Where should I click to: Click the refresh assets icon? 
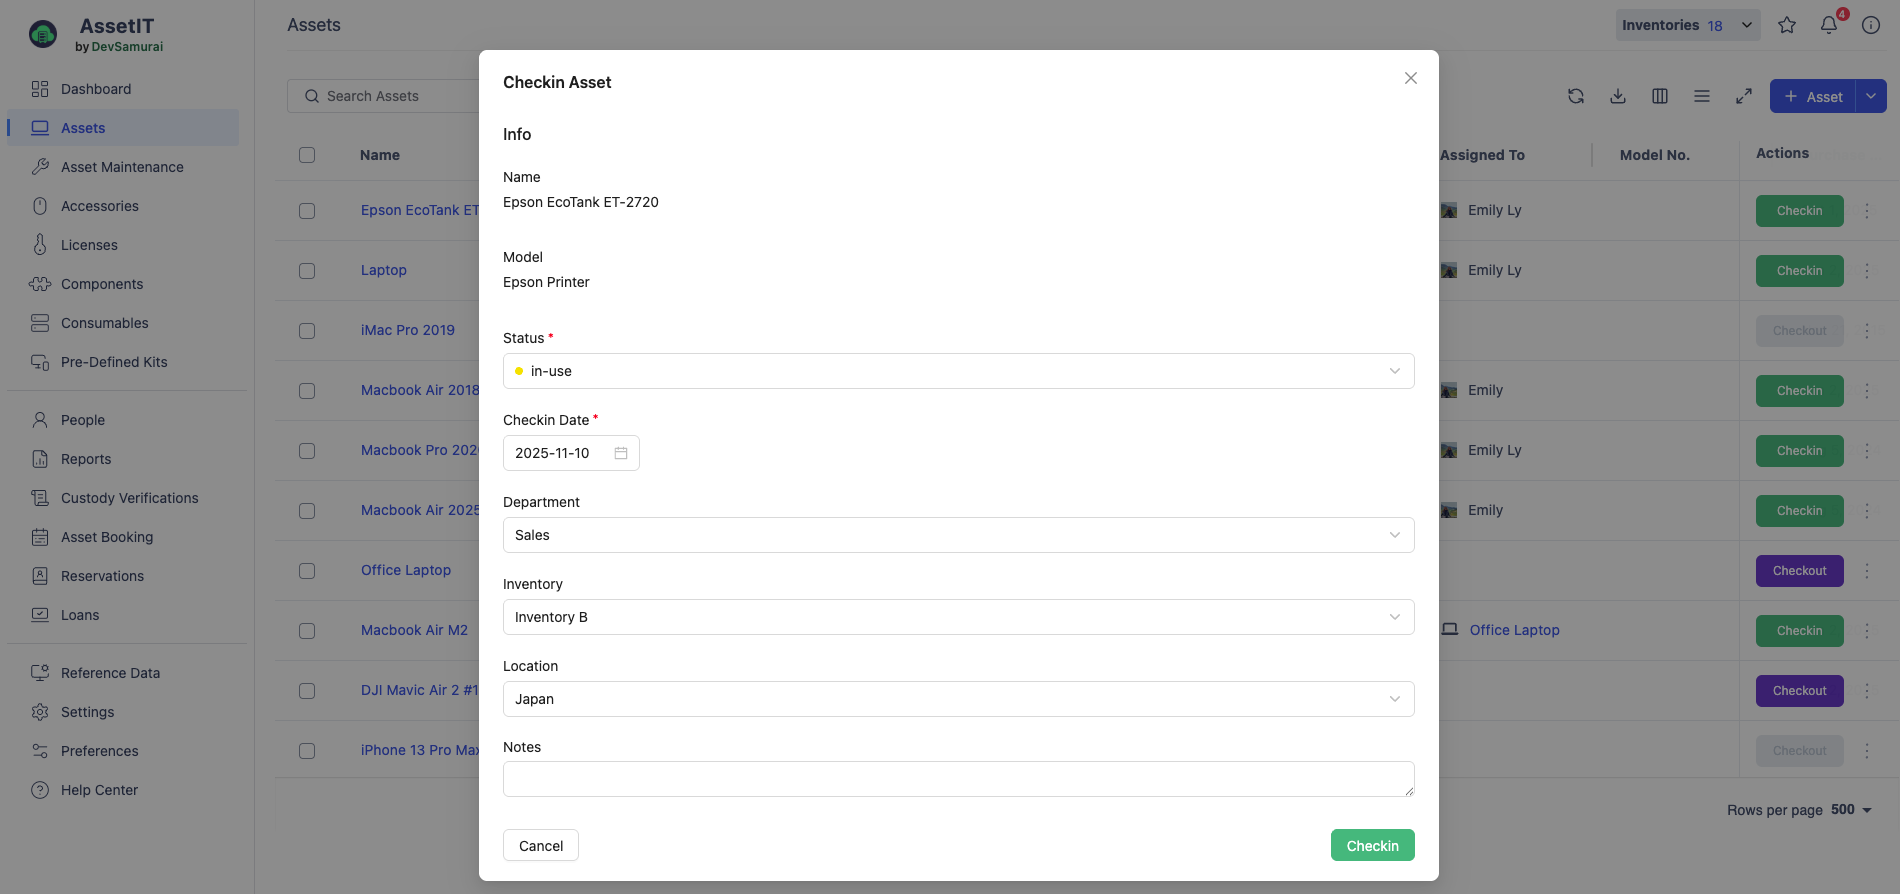click(1576, 96)
